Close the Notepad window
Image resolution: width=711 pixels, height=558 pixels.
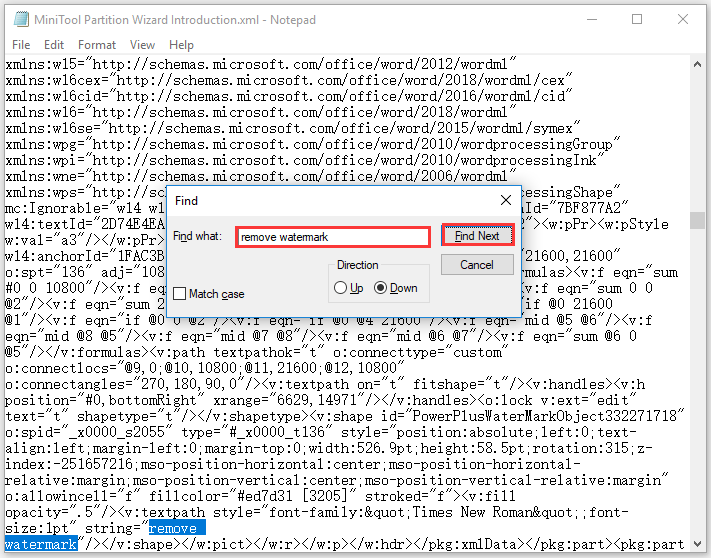pos(684,19)
